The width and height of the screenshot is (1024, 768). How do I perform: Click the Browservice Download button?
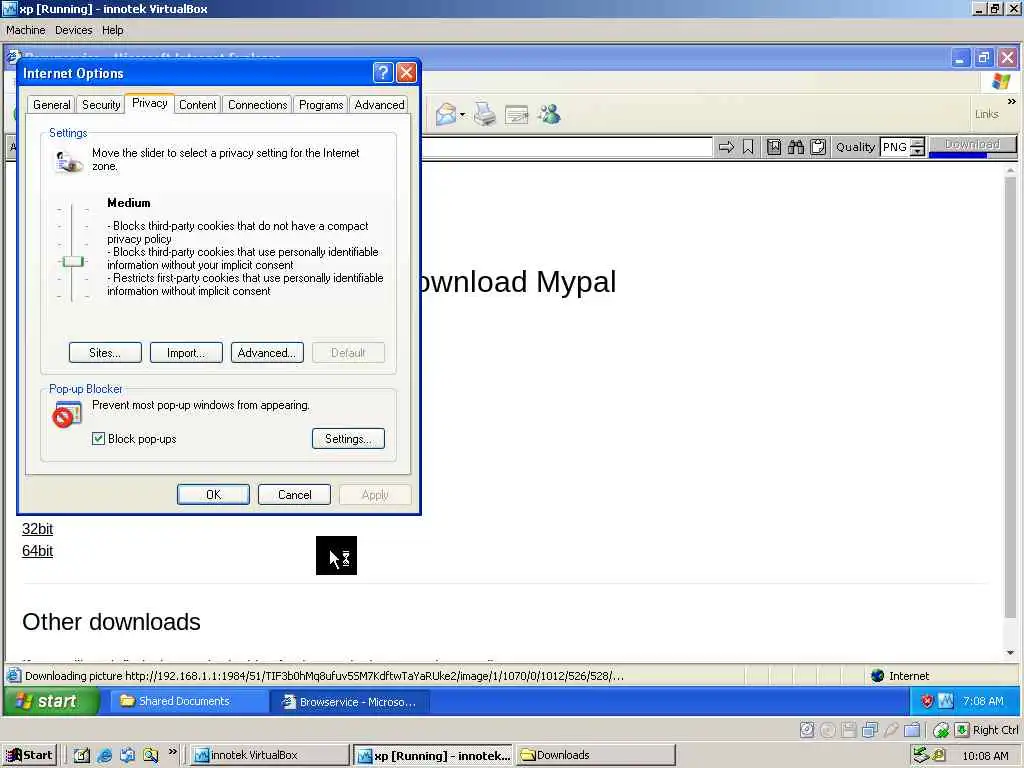(972, 145)
